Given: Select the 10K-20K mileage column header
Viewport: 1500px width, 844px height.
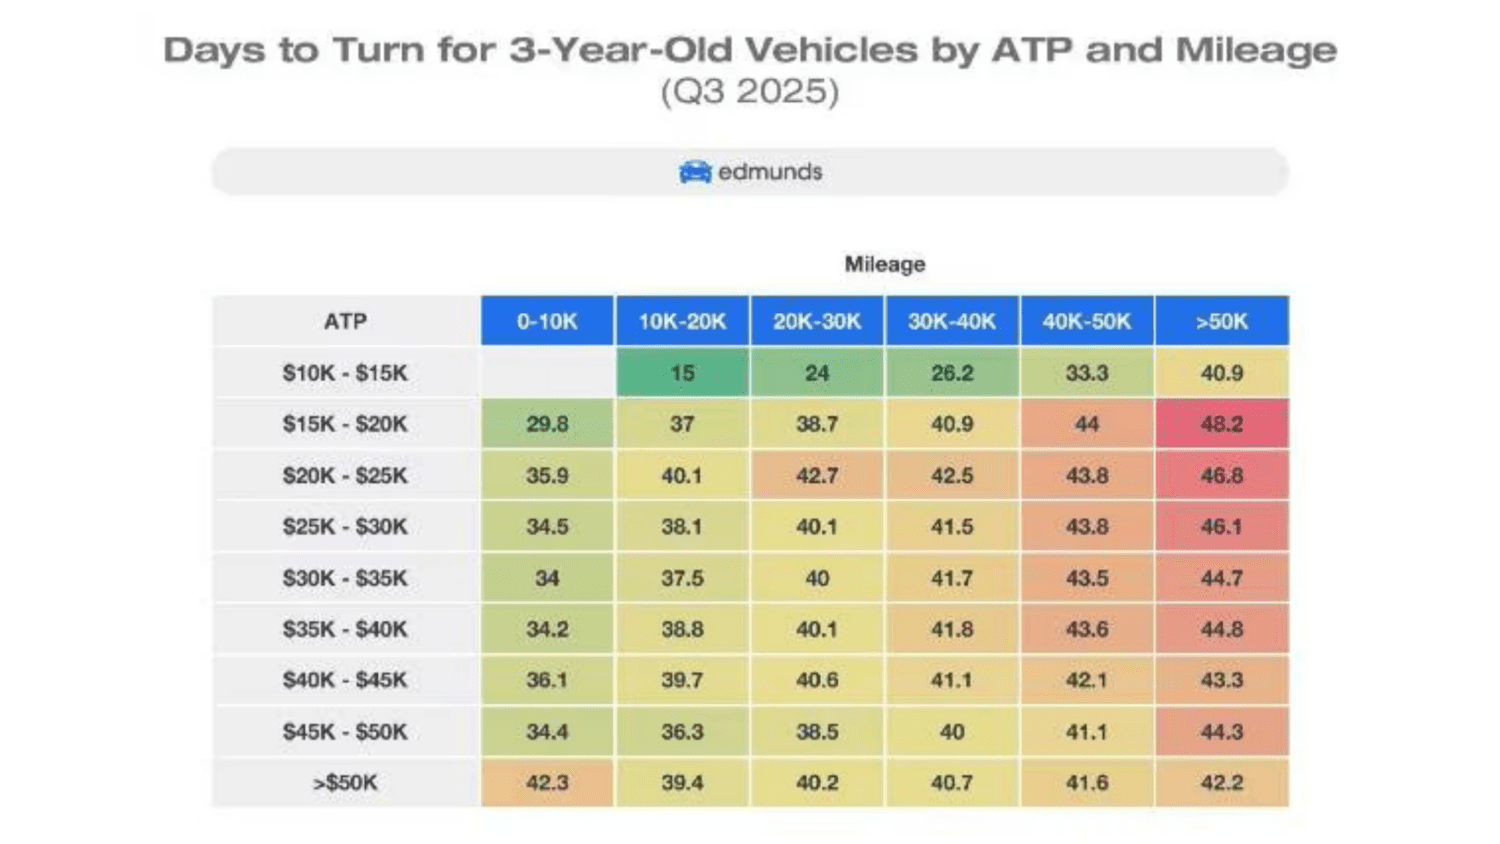Looking at the screenshot, I should pyautogui.click(x=682, y=321).
